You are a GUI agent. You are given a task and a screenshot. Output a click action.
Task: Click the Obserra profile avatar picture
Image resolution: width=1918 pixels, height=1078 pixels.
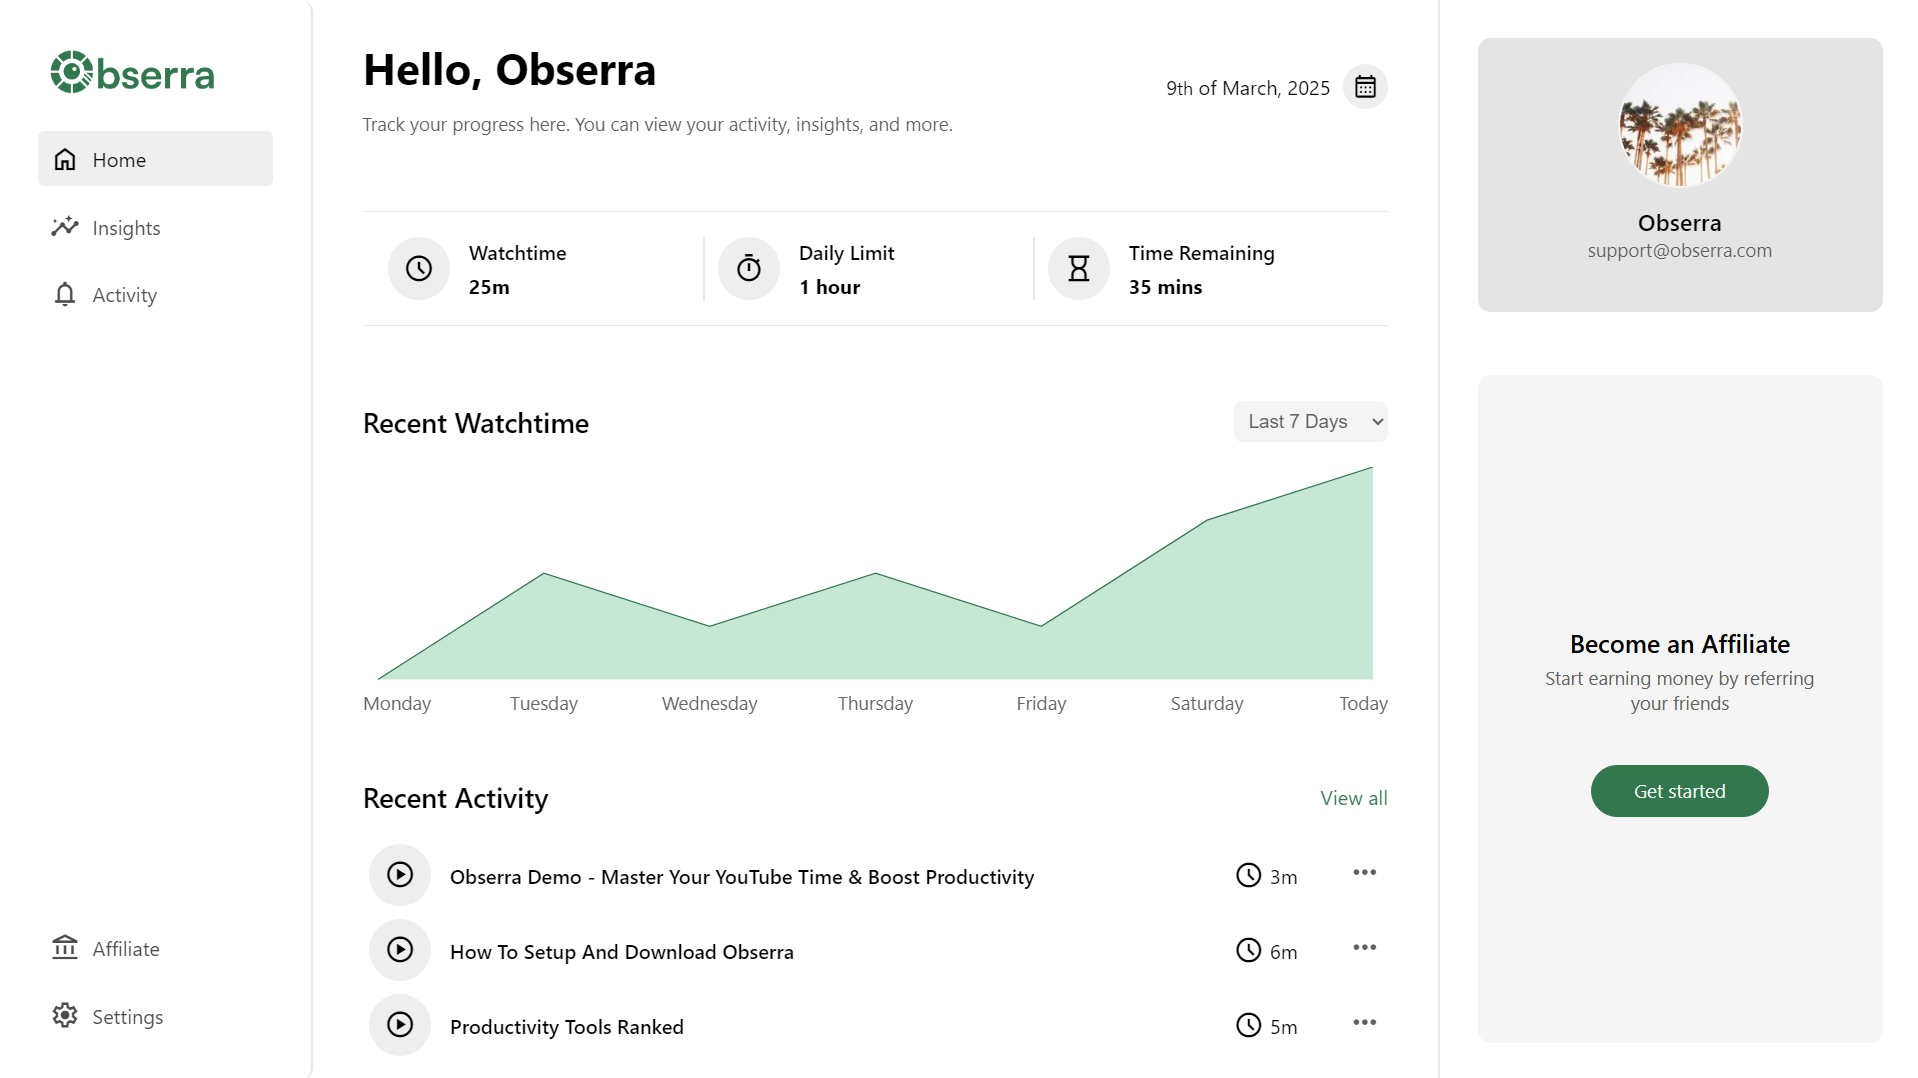point(1679,126)
